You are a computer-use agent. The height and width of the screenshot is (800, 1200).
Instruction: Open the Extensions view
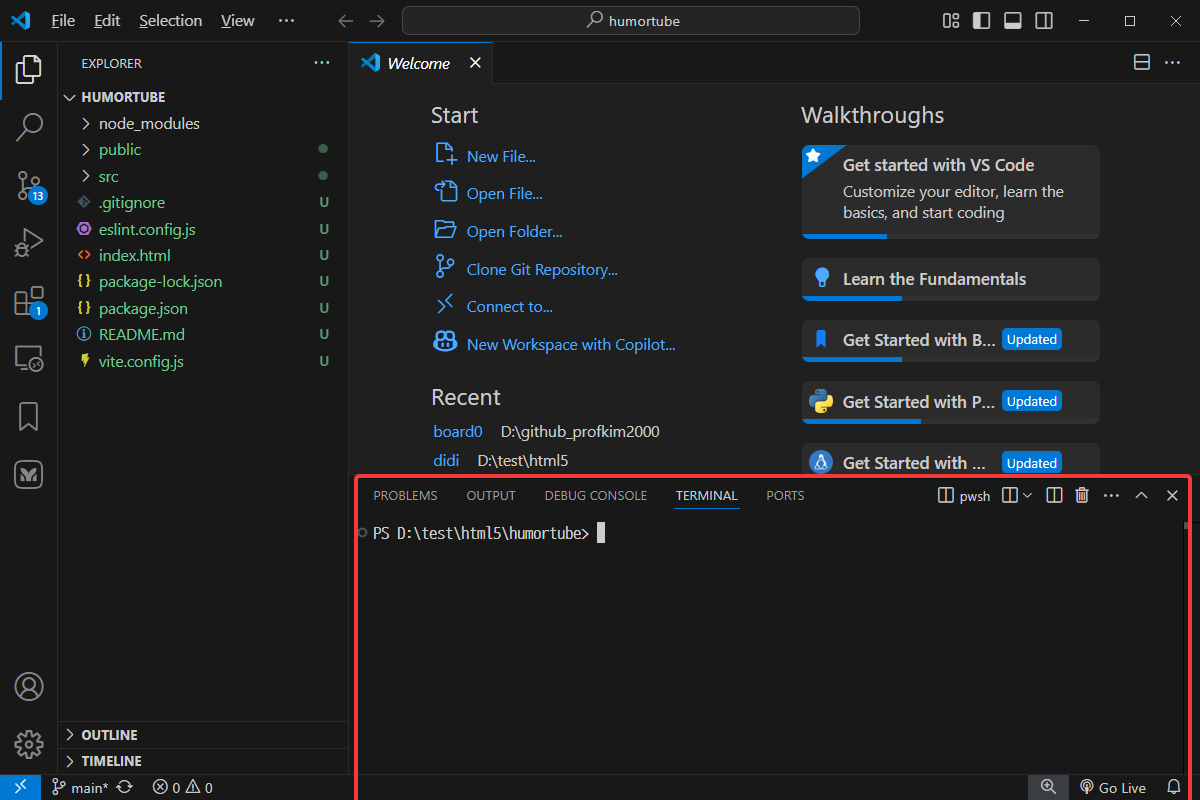(29, 301)
